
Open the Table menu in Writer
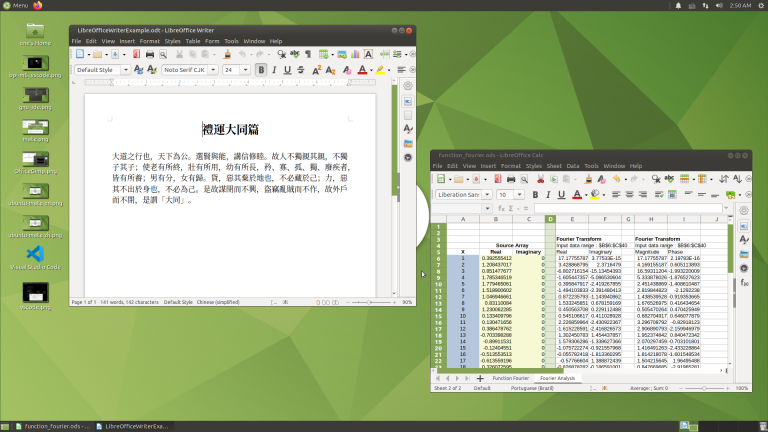click(x=192, y=41)
